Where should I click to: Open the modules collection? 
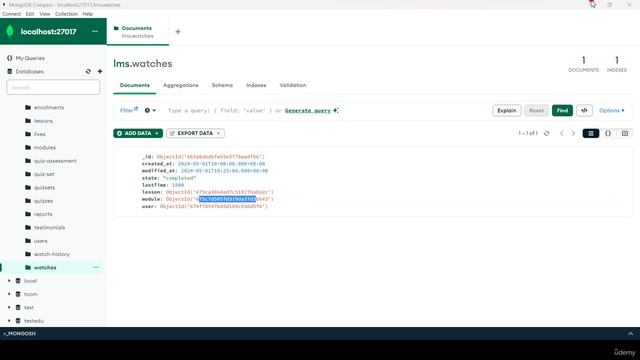(x=45, y=147)
